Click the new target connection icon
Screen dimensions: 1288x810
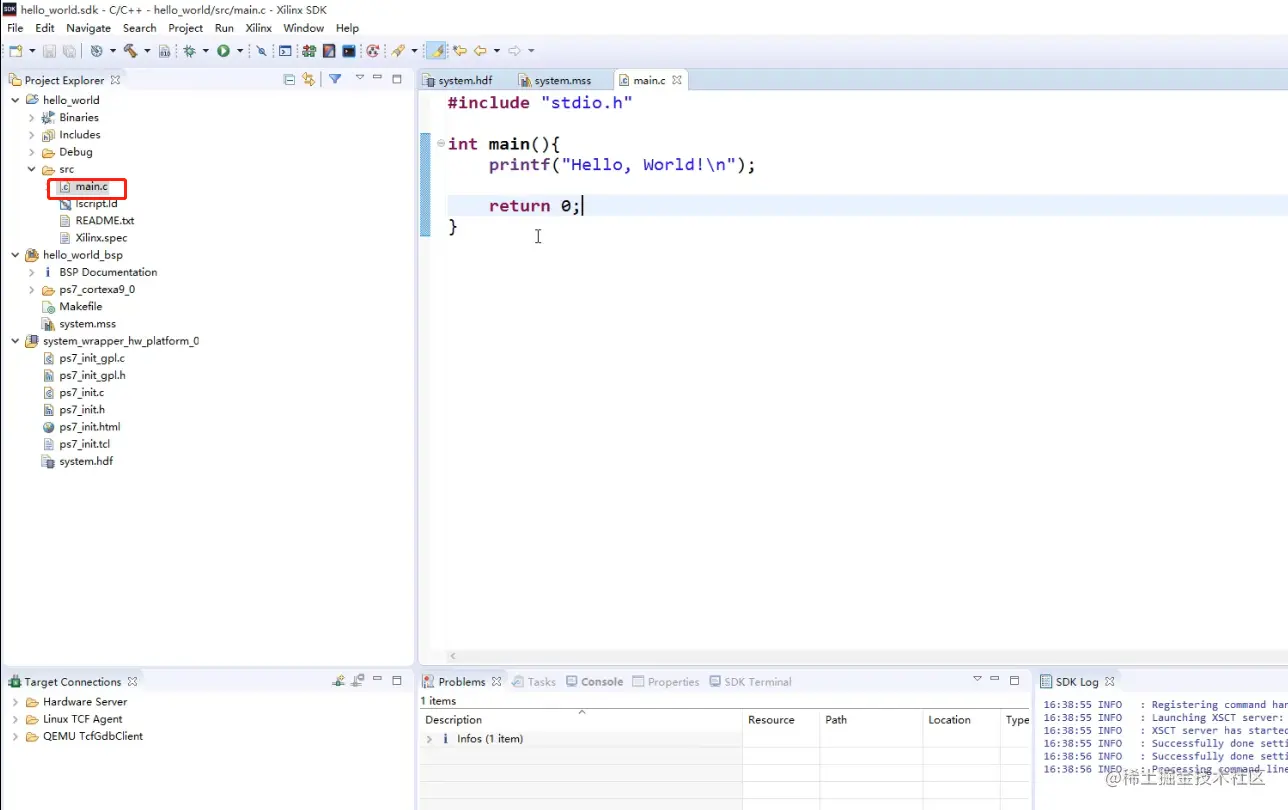[x=339, y=681]
